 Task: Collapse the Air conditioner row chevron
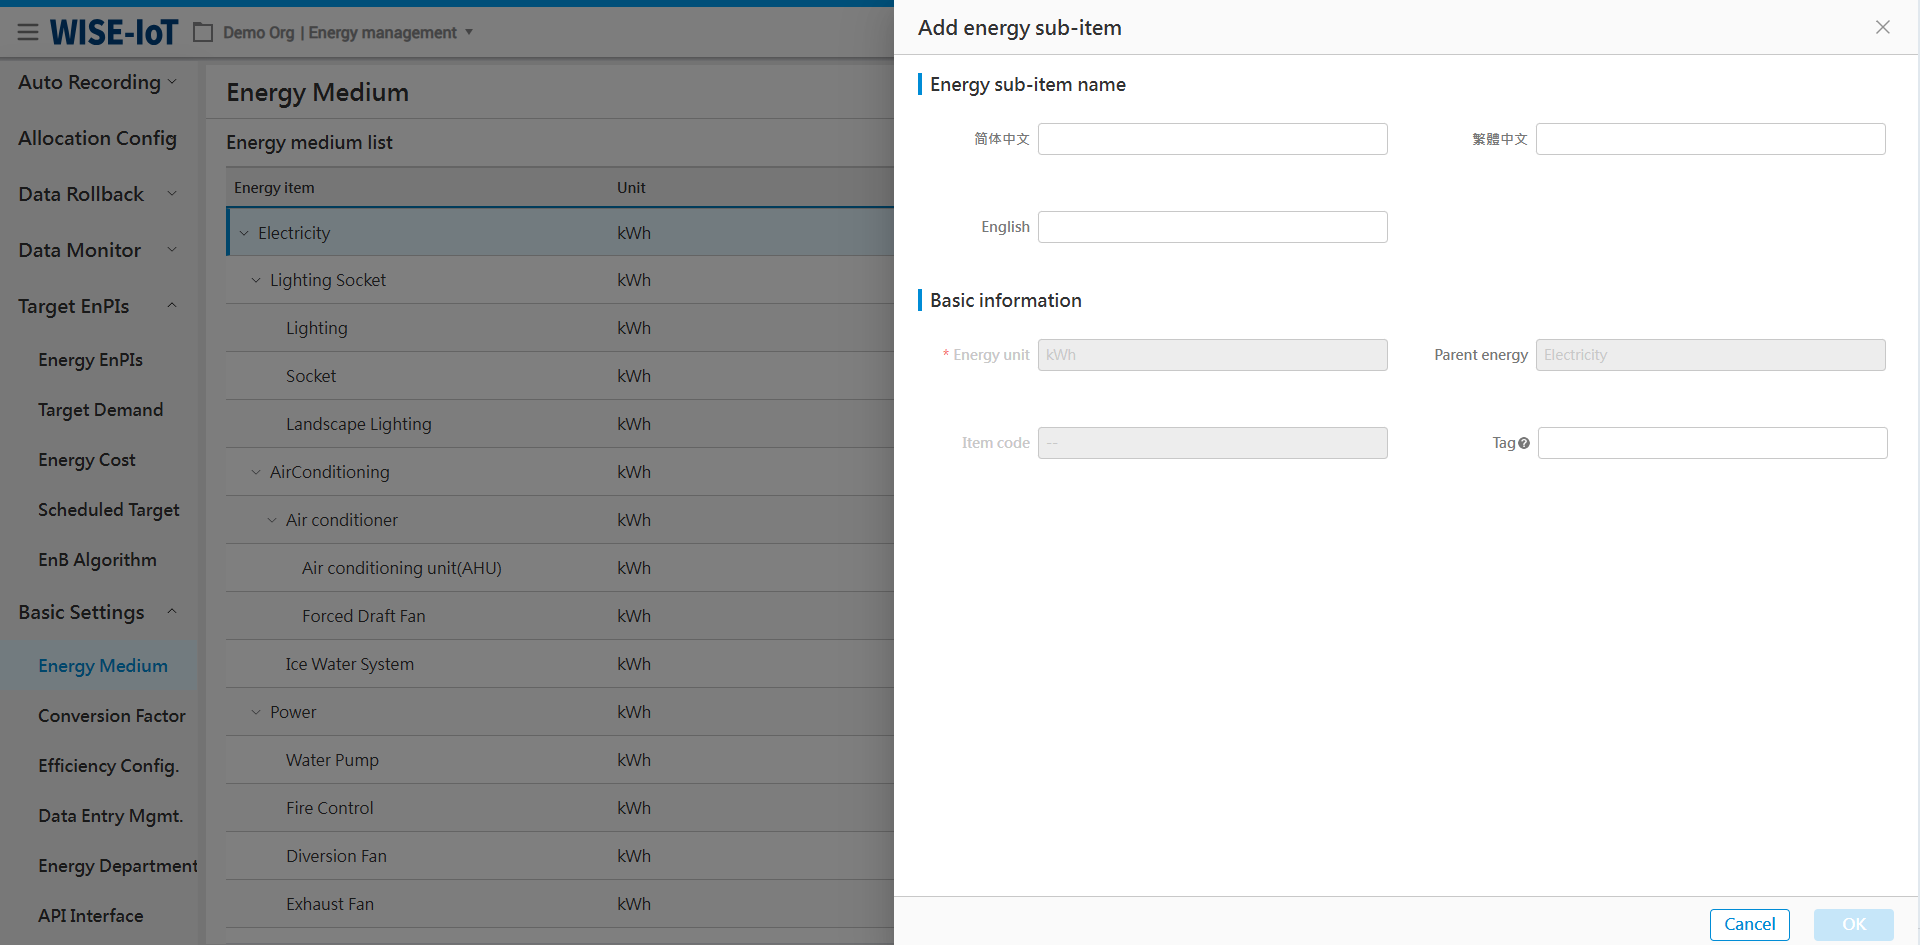pos(272,520)
